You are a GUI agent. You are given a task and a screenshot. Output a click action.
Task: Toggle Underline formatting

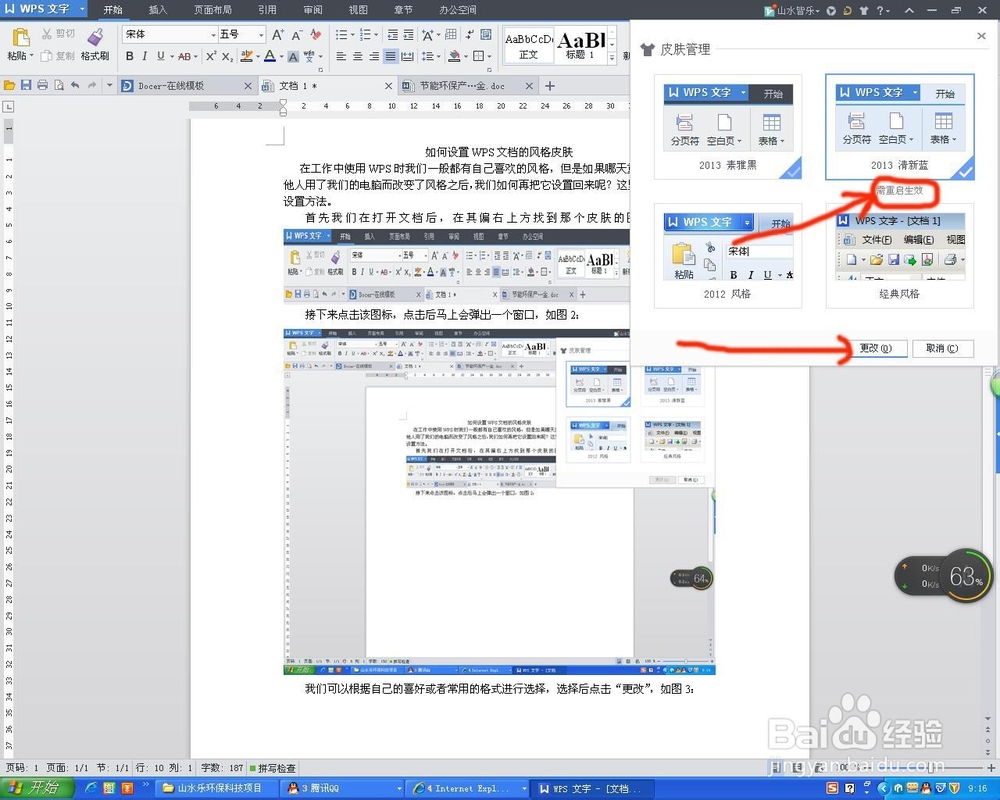tap(161, 56)
